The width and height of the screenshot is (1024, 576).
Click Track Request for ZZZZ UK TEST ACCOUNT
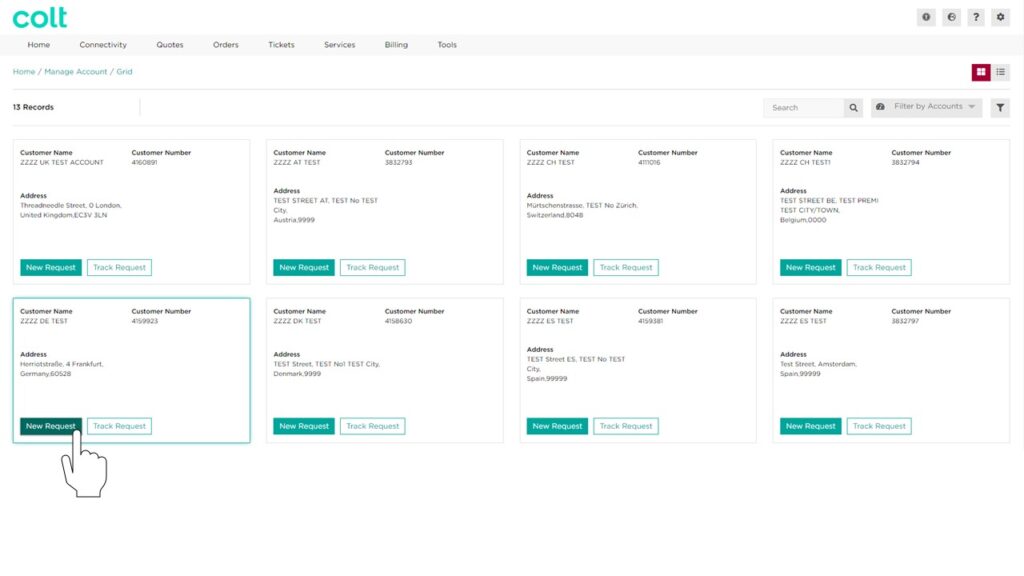pyautogui.click(x=120, y=268)
